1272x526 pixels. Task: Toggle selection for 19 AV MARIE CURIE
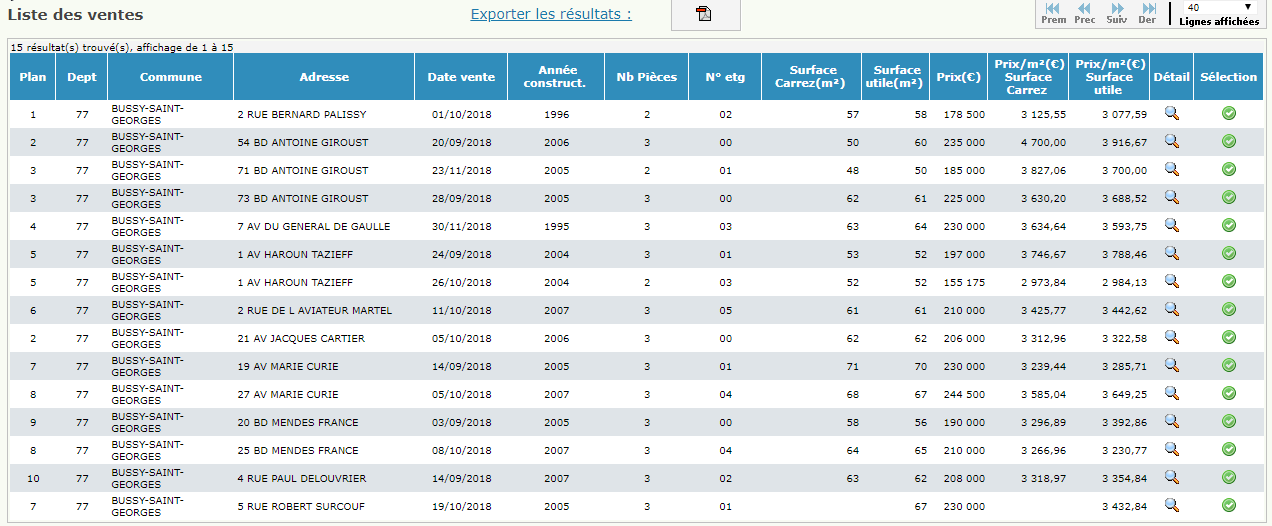click(1228, 366)
